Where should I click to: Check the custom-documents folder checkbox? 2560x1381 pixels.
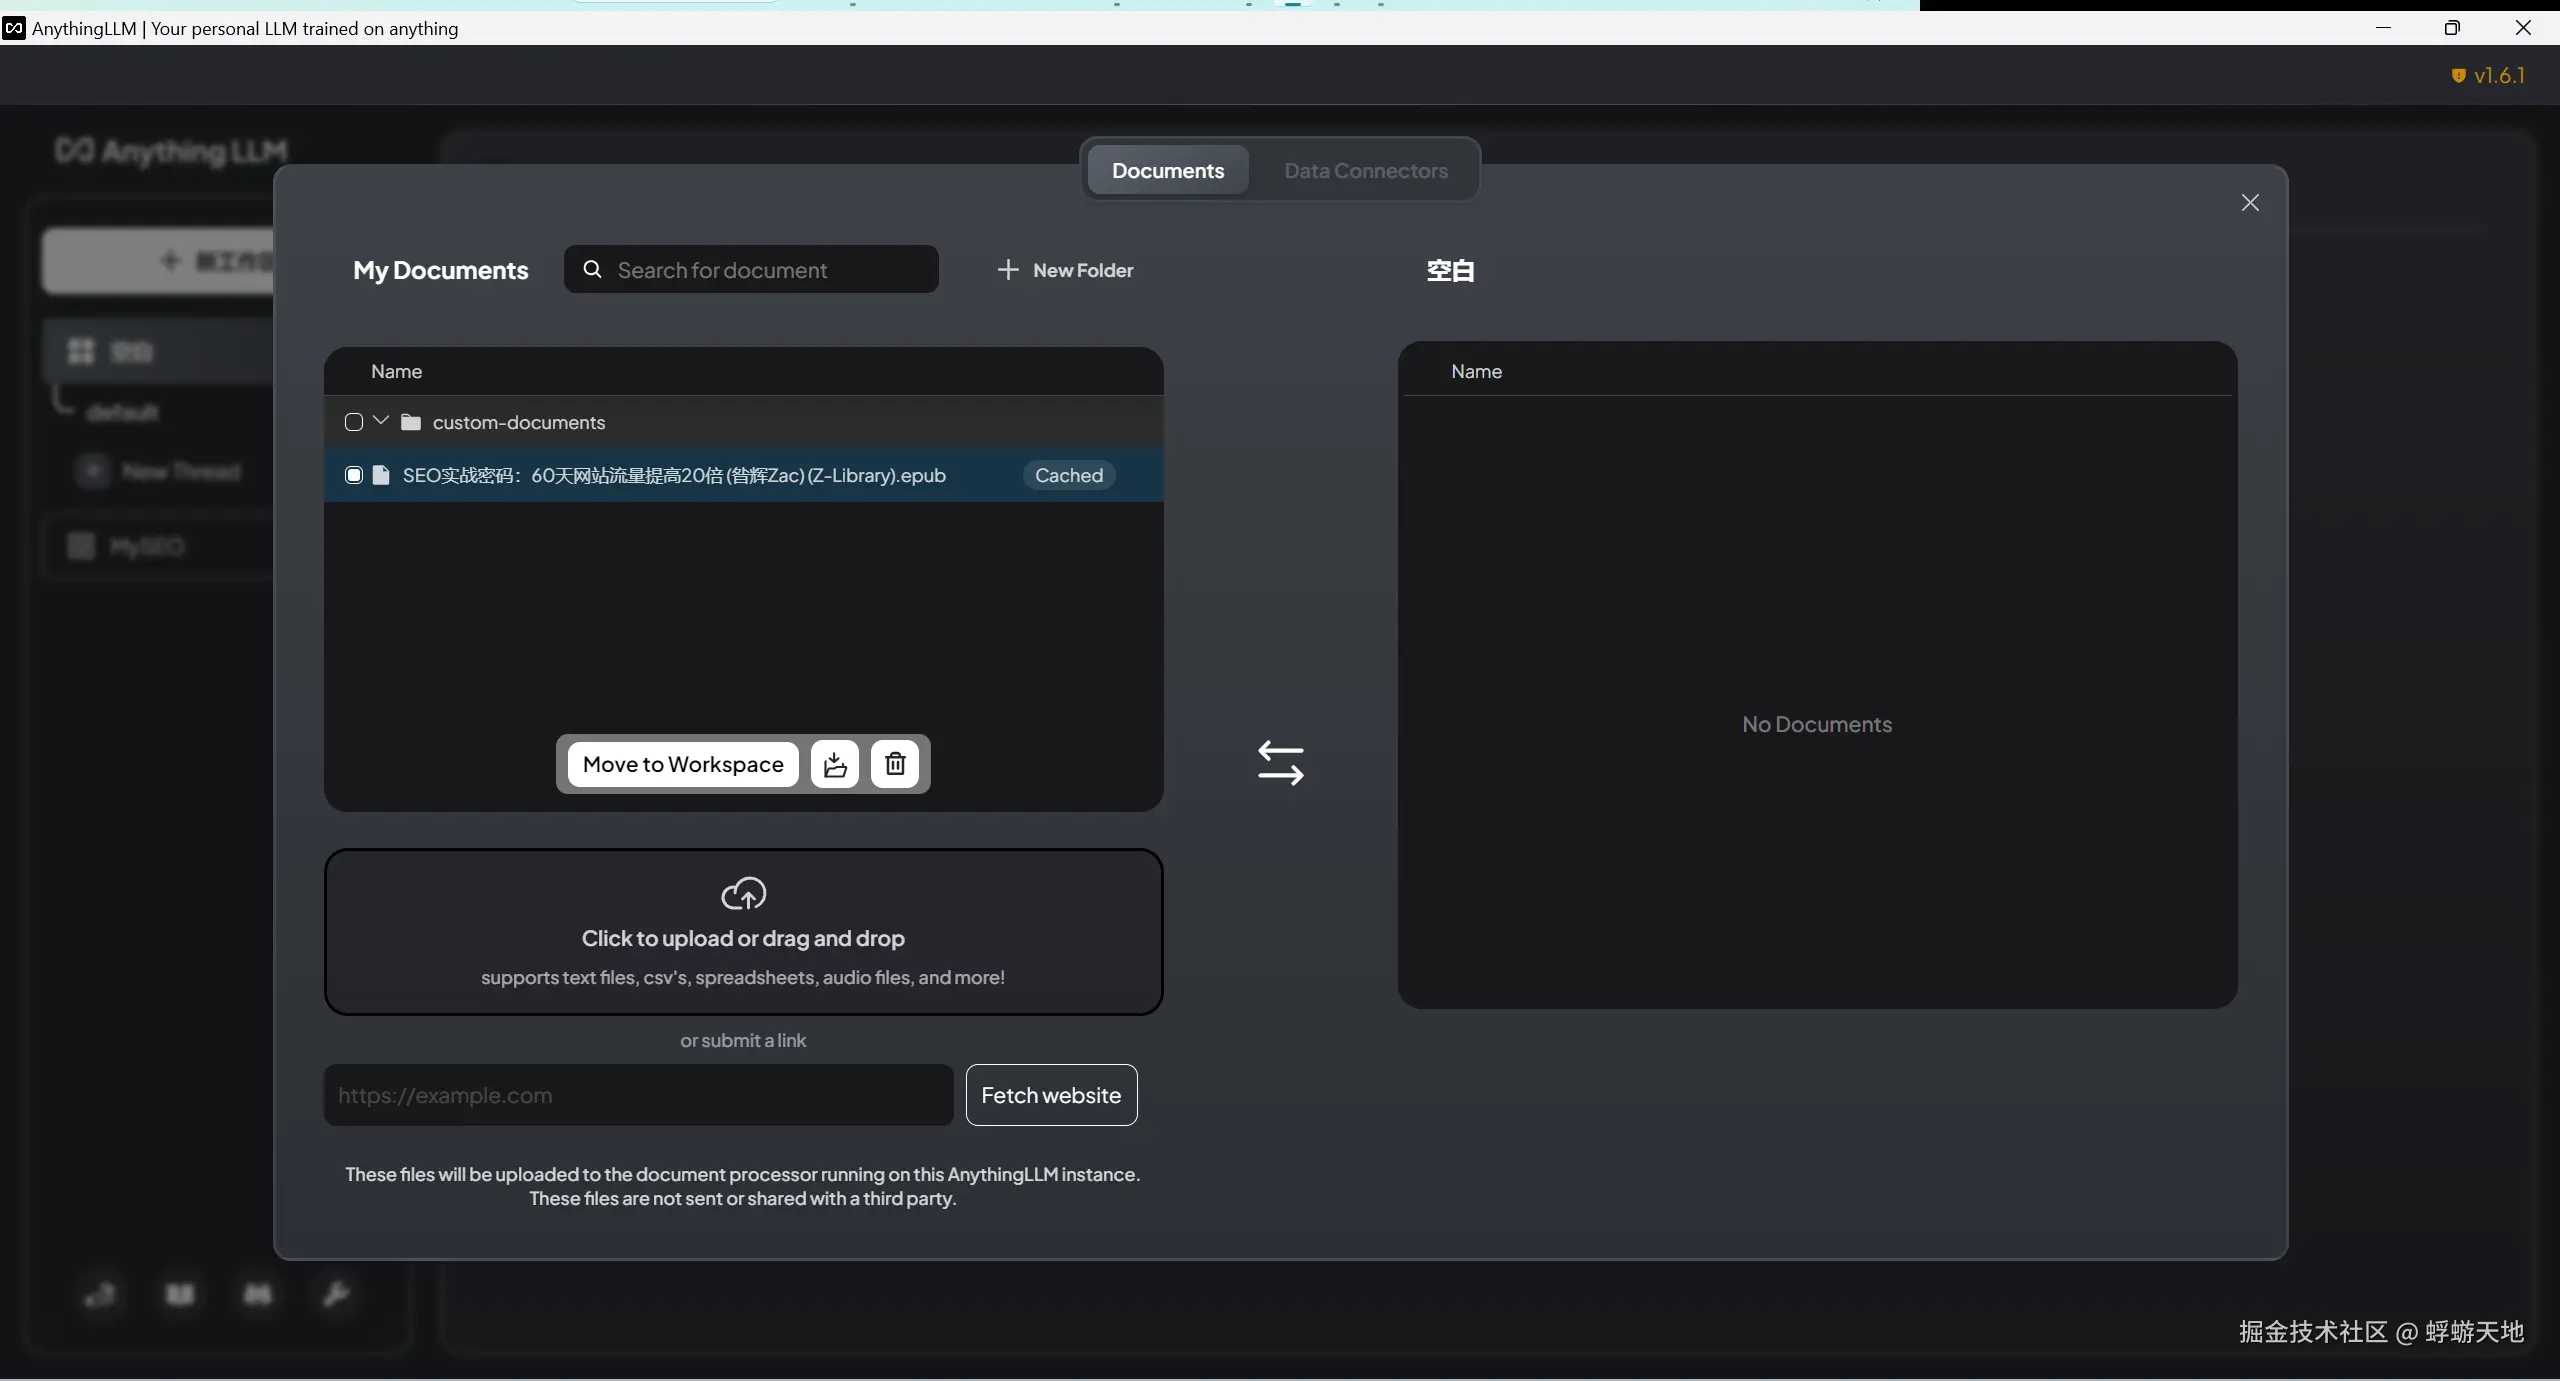click(353, 422)
